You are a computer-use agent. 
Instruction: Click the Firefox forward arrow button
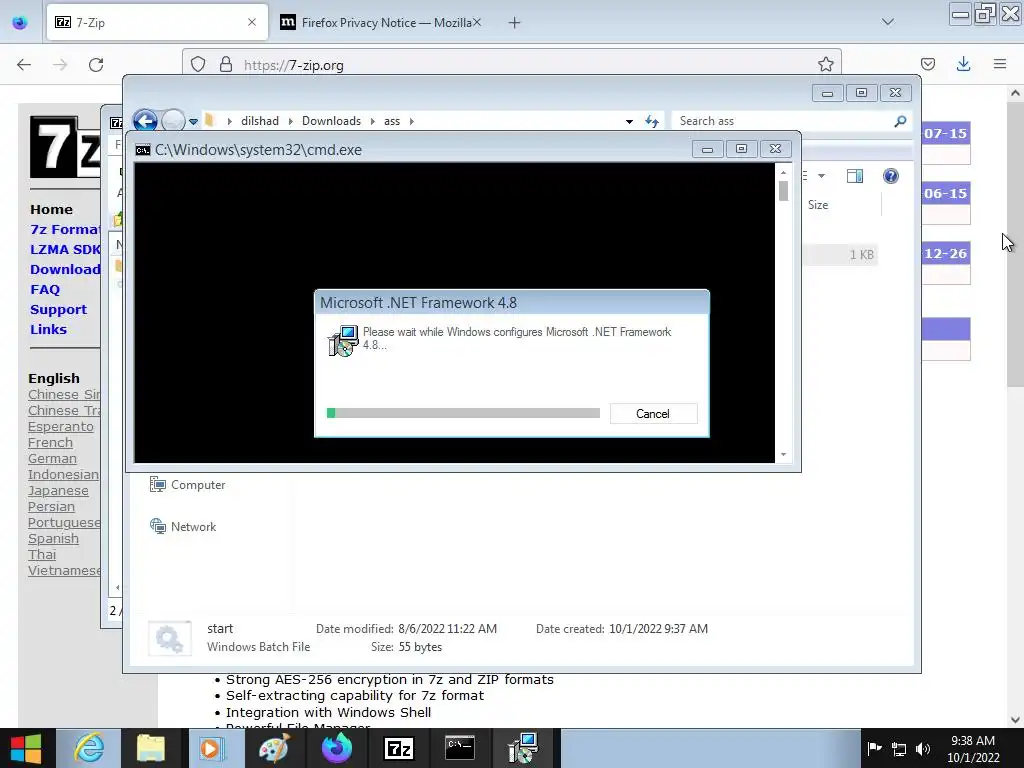click(x=60, y=64)
